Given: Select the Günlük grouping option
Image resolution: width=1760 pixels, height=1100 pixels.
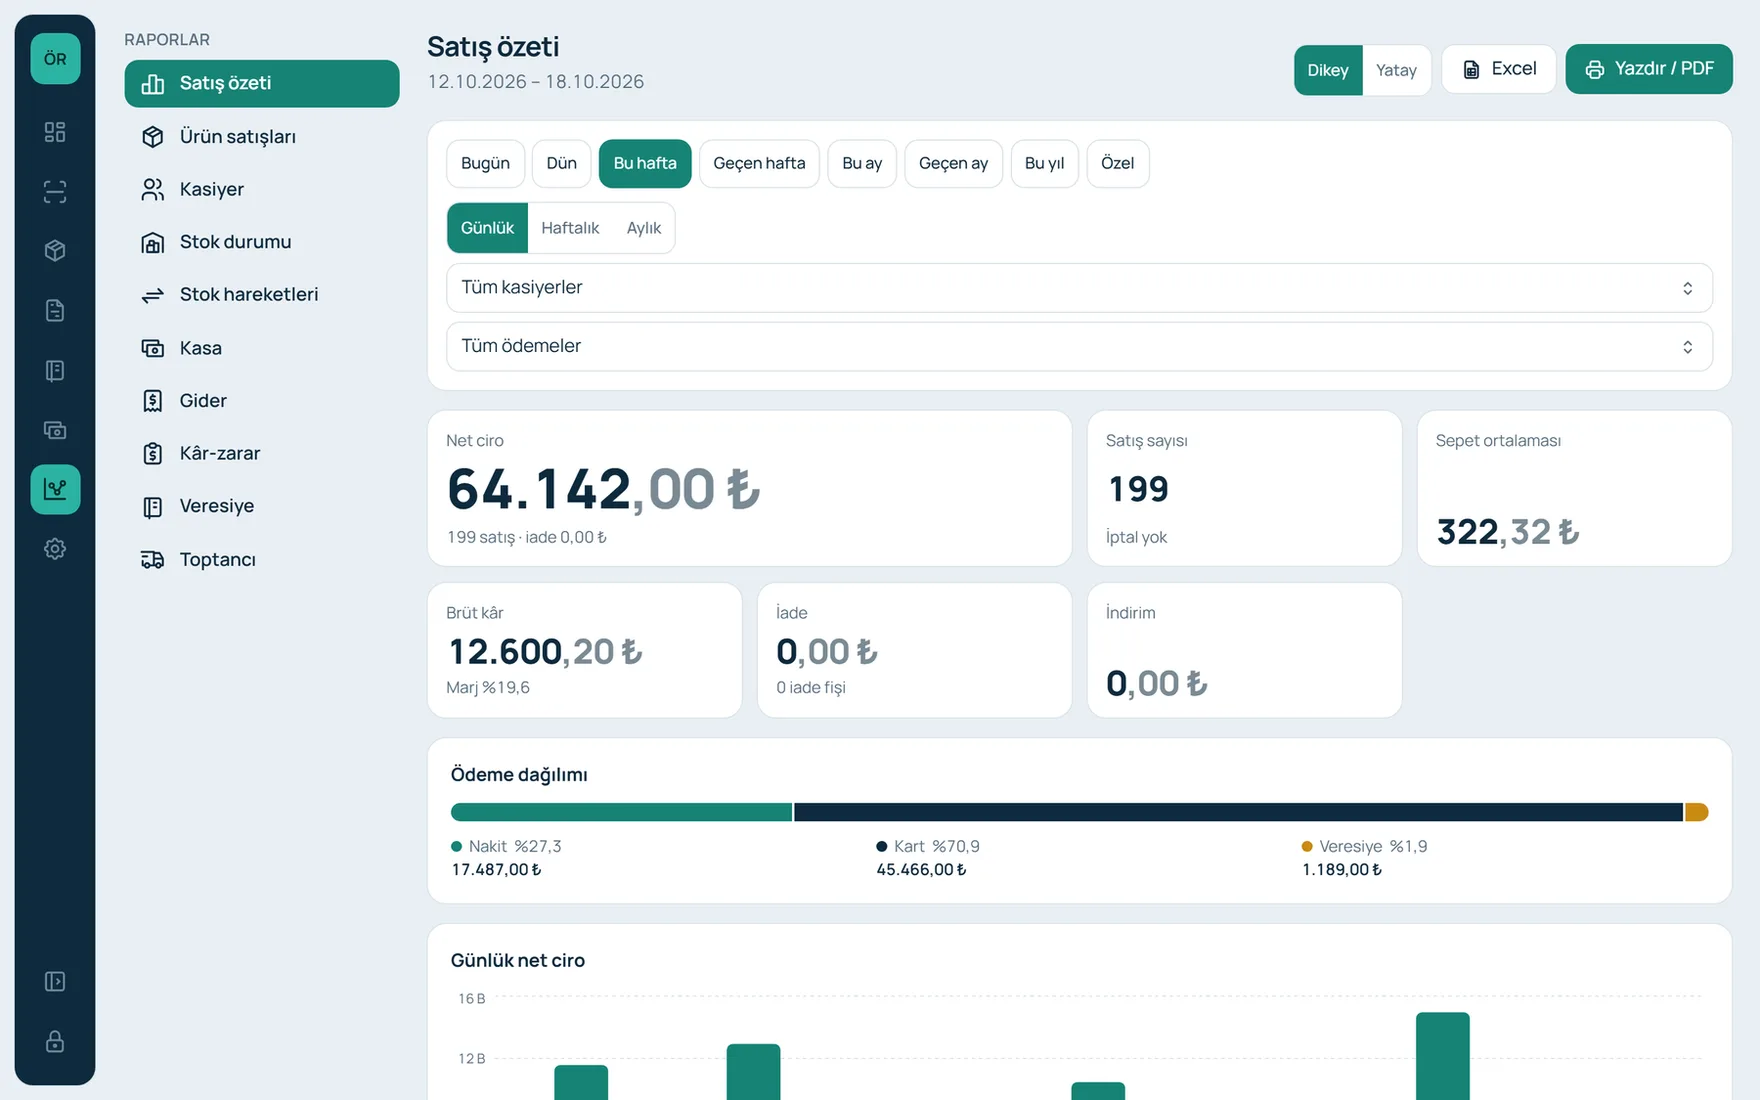Looking at the screenshot, I should tap(487, 228).
